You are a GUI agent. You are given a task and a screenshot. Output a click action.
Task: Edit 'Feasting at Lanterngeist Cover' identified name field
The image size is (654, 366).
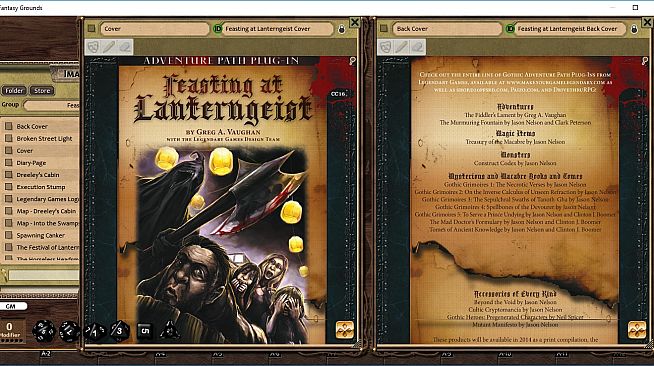pos(277,29)
